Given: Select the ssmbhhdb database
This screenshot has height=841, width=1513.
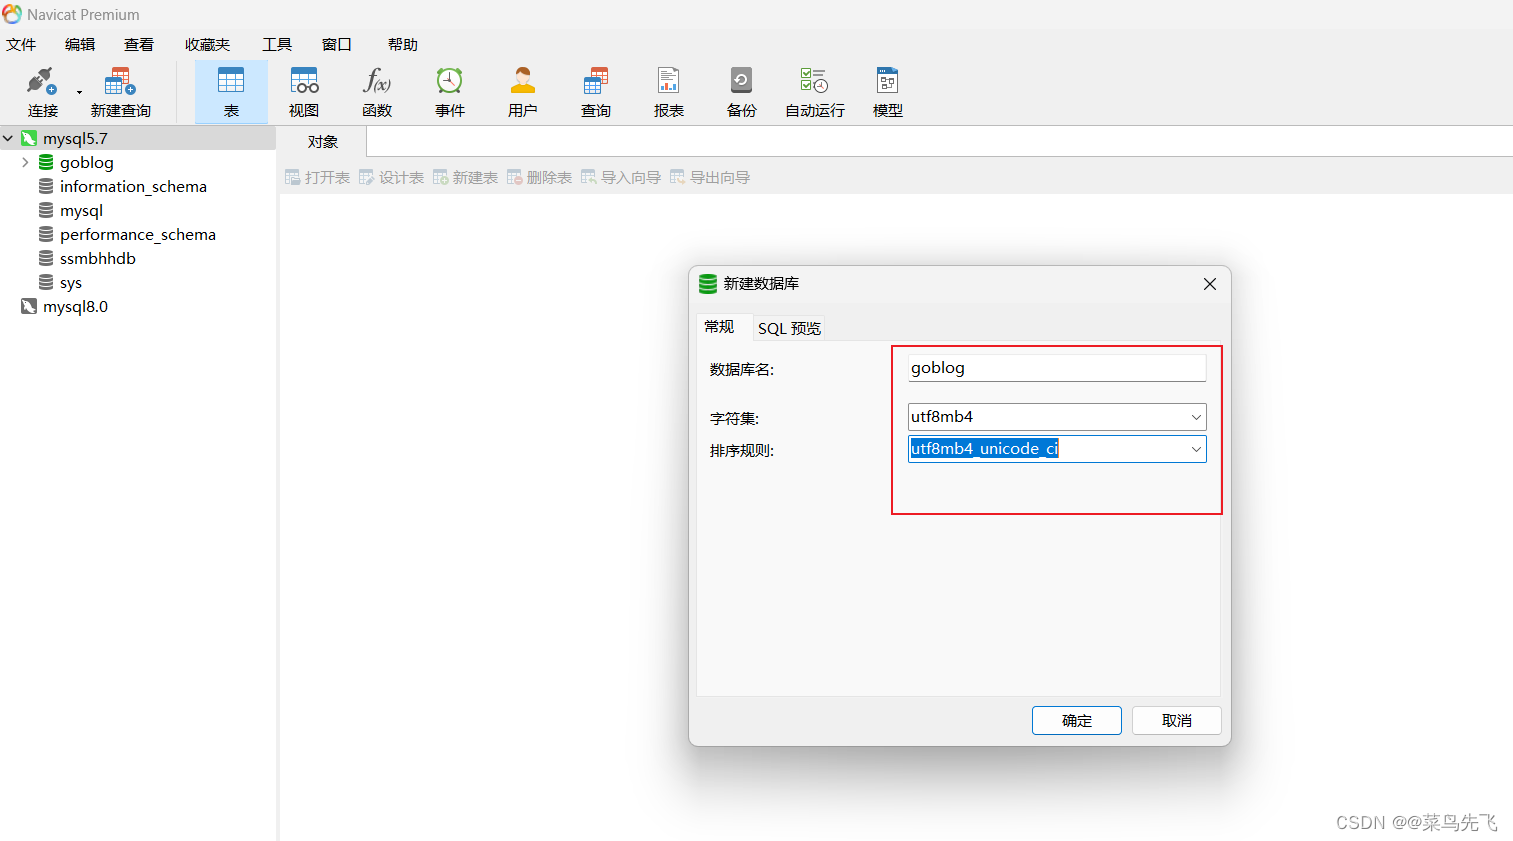Looking at the screenshot, I should pyautogui.click(x=97, y=258).
